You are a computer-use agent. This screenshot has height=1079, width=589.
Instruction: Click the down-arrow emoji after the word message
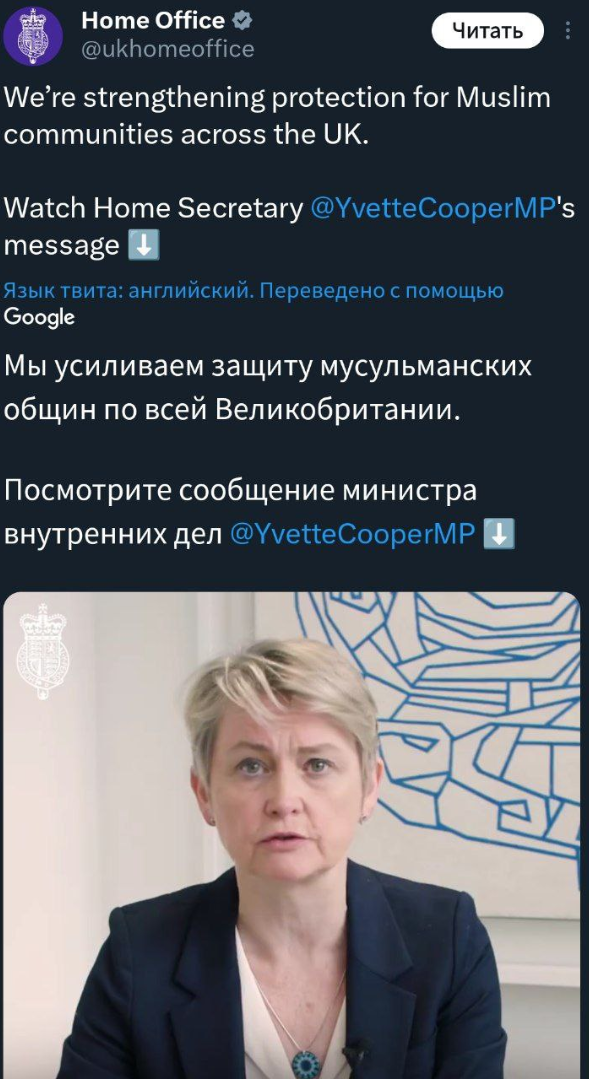coord(144,245)
